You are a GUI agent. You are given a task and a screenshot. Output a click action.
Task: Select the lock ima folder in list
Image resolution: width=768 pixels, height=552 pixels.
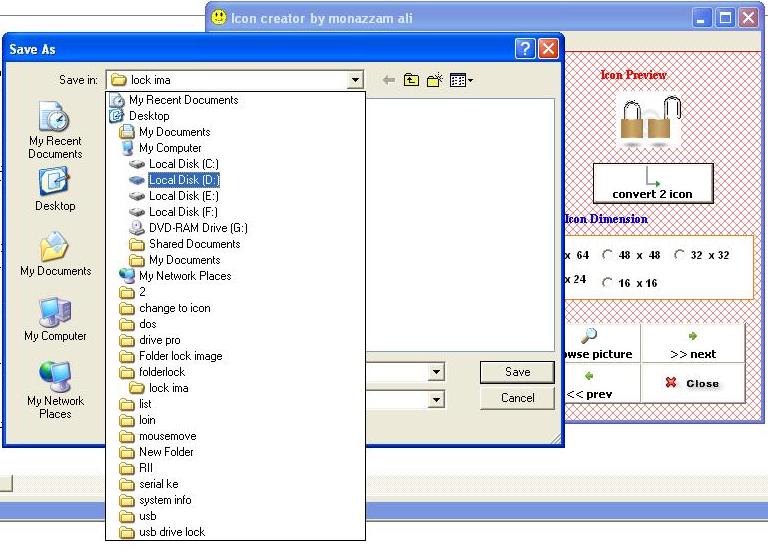pyautogui.click(x=236, y=388)
